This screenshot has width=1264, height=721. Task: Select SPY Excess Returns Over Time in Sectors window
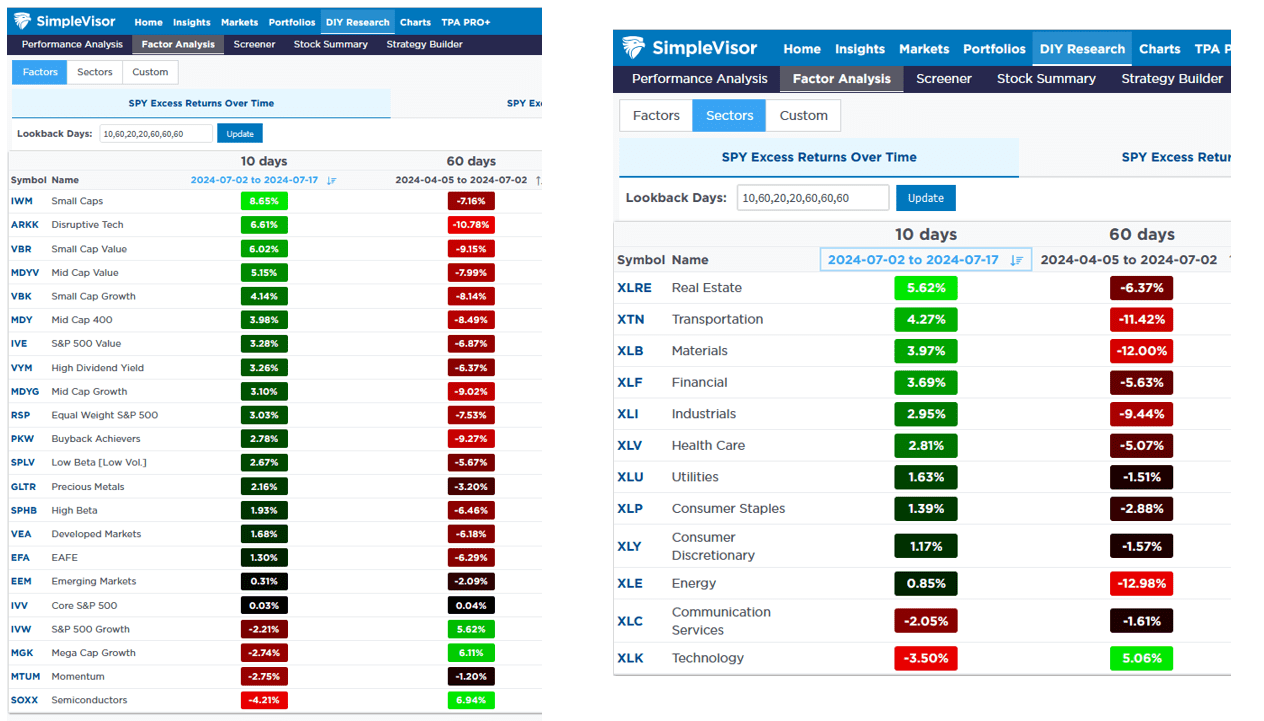coord(818,157)
